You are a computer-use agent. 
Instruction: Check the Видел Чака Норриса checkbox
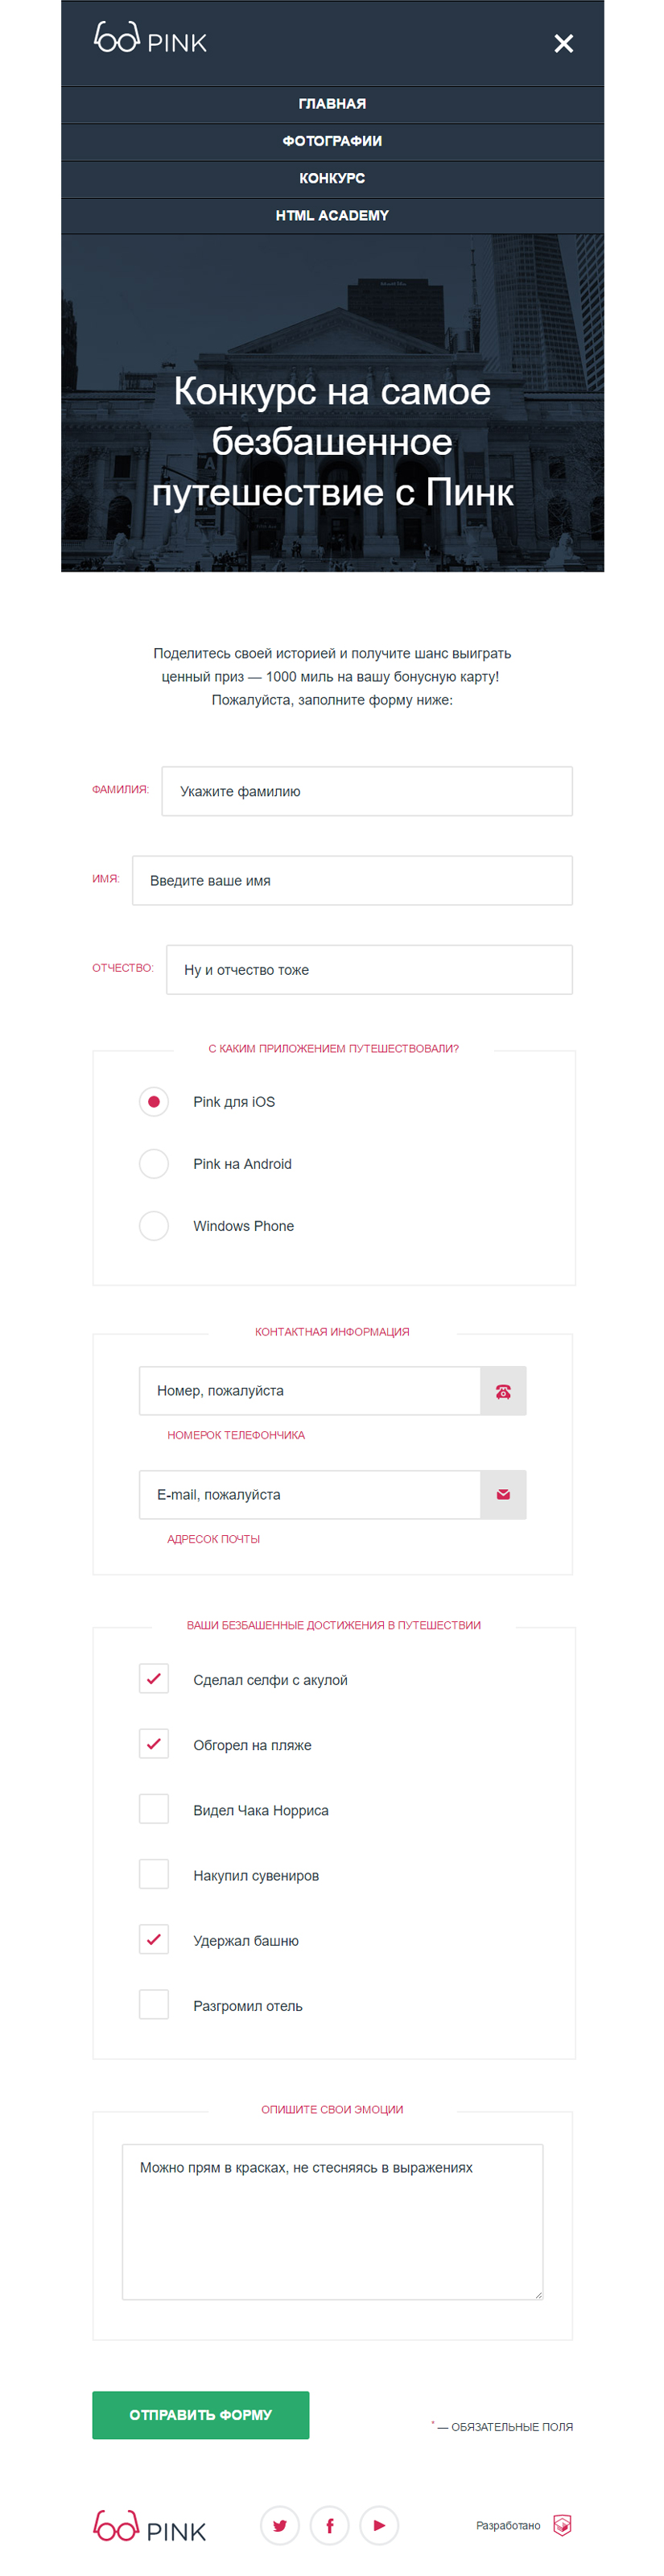point(154,1808)
